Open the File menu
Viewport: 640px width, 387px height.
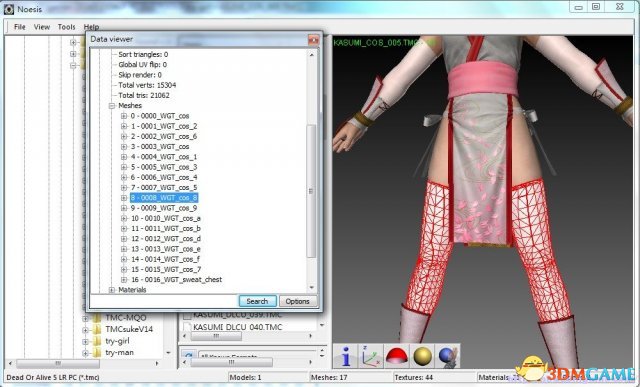pyautogui.click(x=20, y=27)
